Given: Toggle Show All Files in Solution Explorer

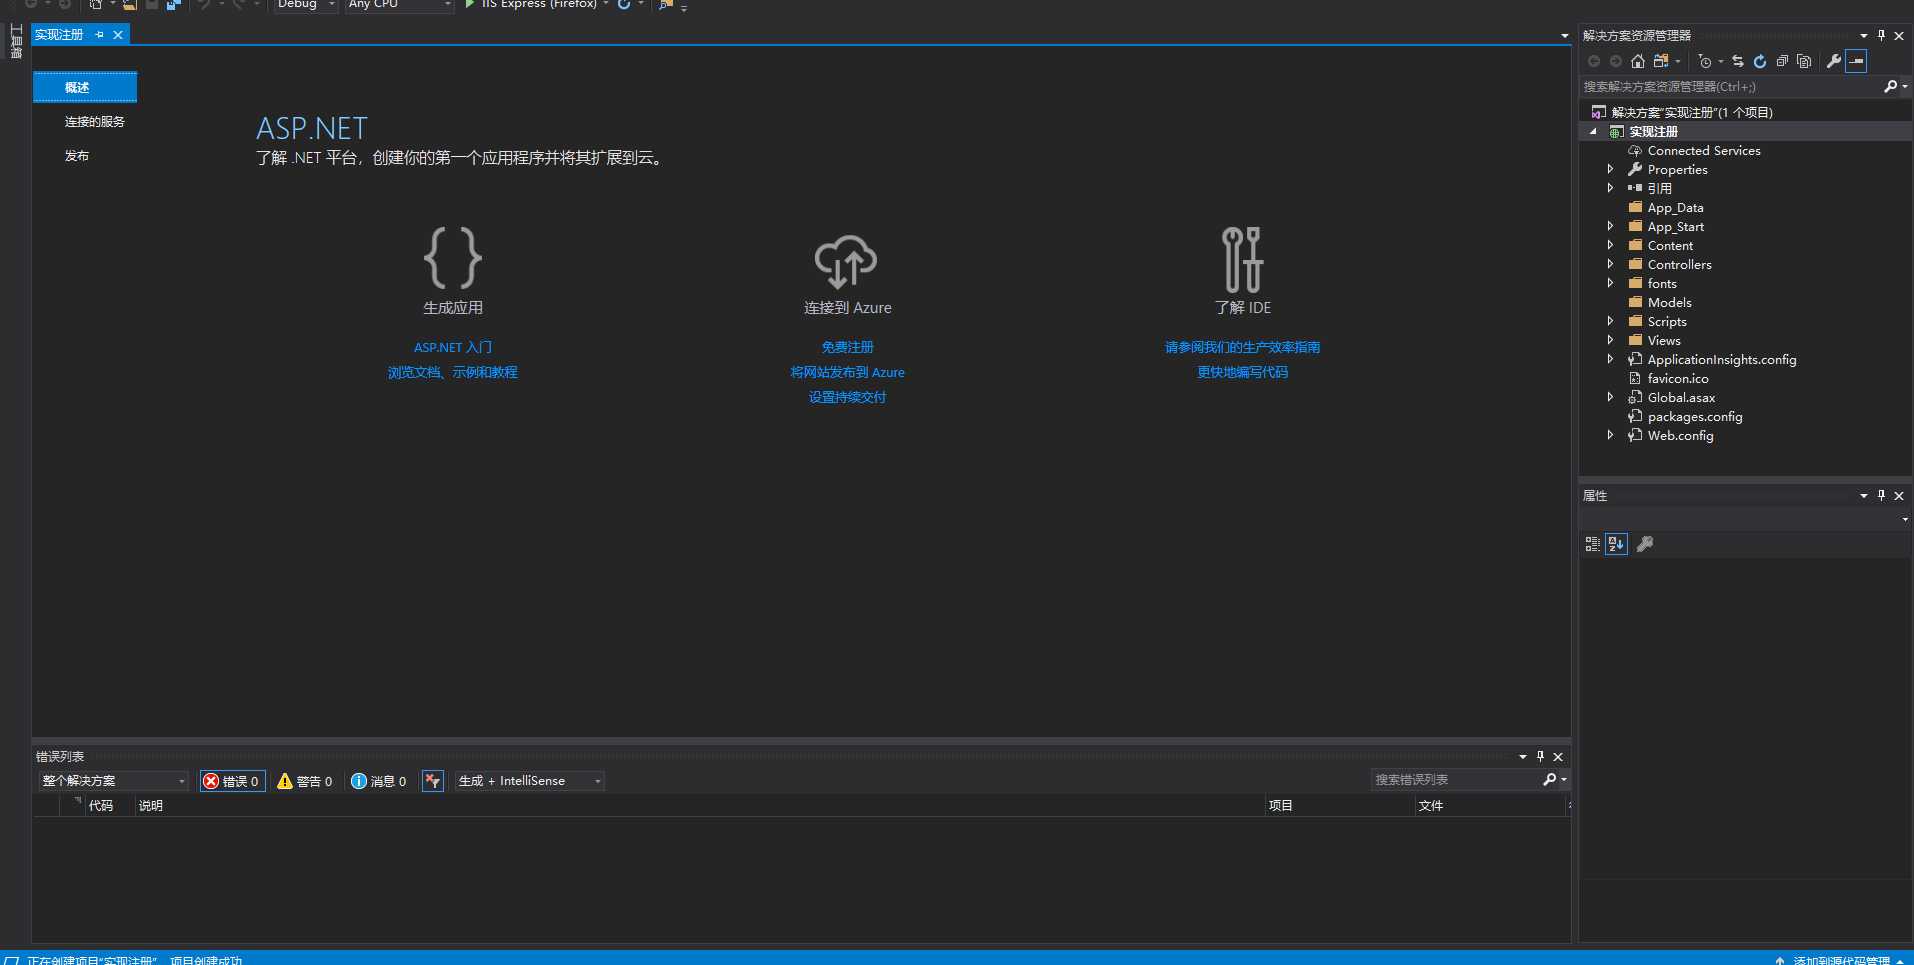Looking at the screenshot, I should pos(1804,61).
